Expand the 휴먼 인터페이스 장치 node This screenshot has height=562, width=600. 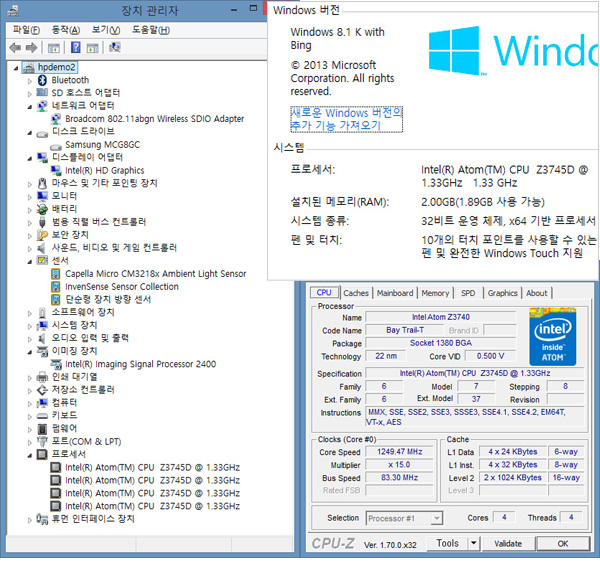pyautogui.click(x=30, y=520)
